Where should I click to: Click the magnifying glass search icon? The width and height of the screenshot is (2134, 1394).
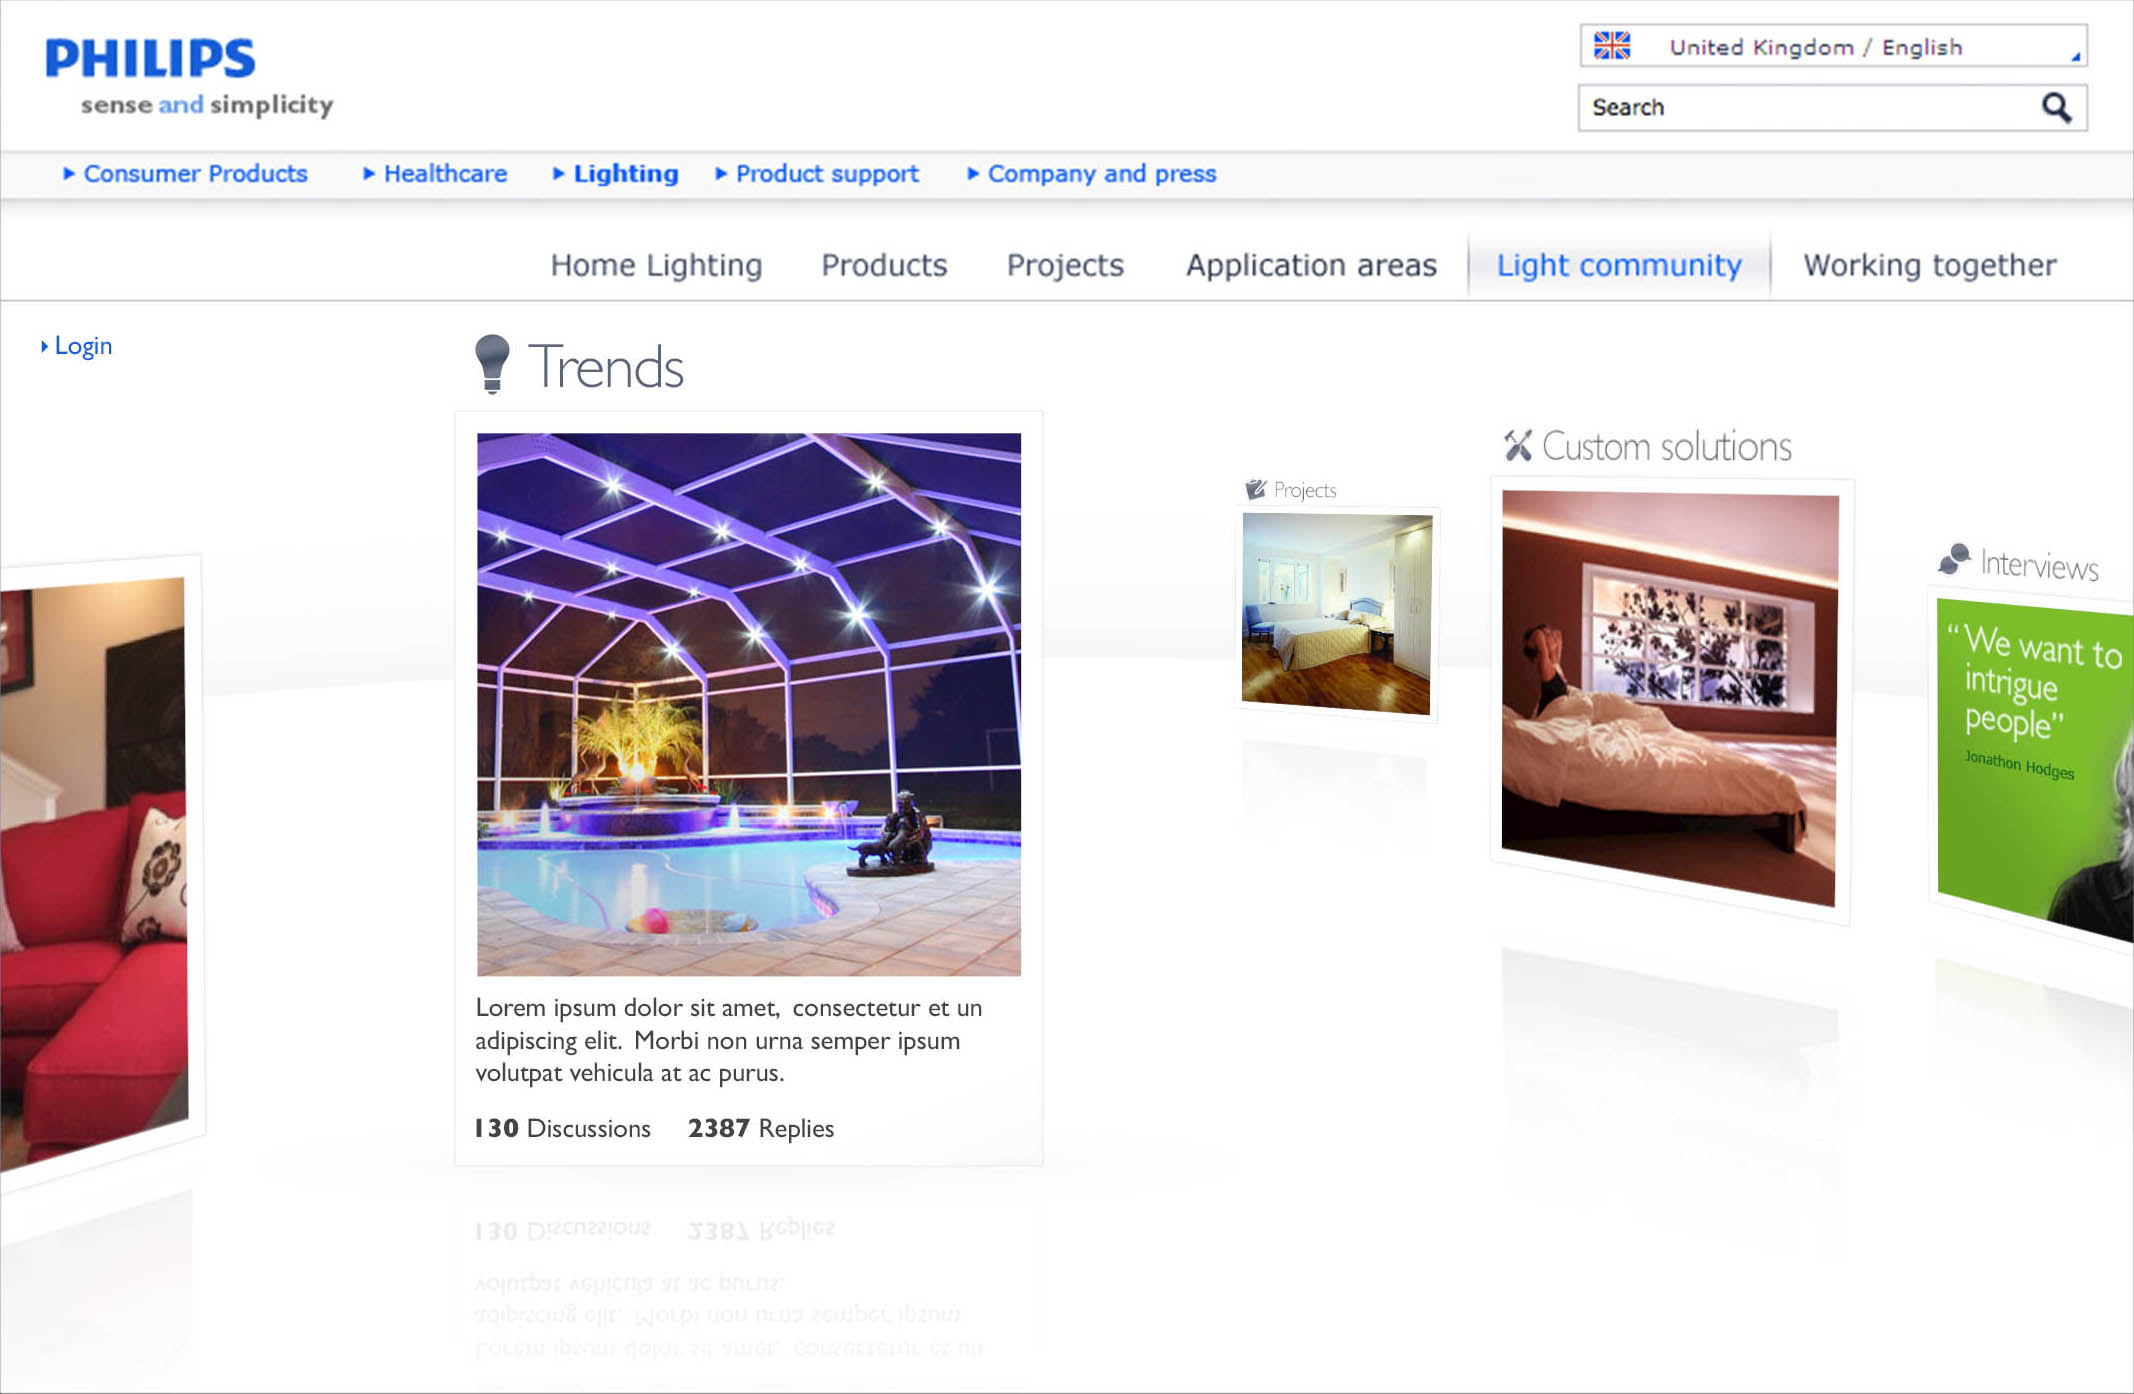(x=2056, y=107)
